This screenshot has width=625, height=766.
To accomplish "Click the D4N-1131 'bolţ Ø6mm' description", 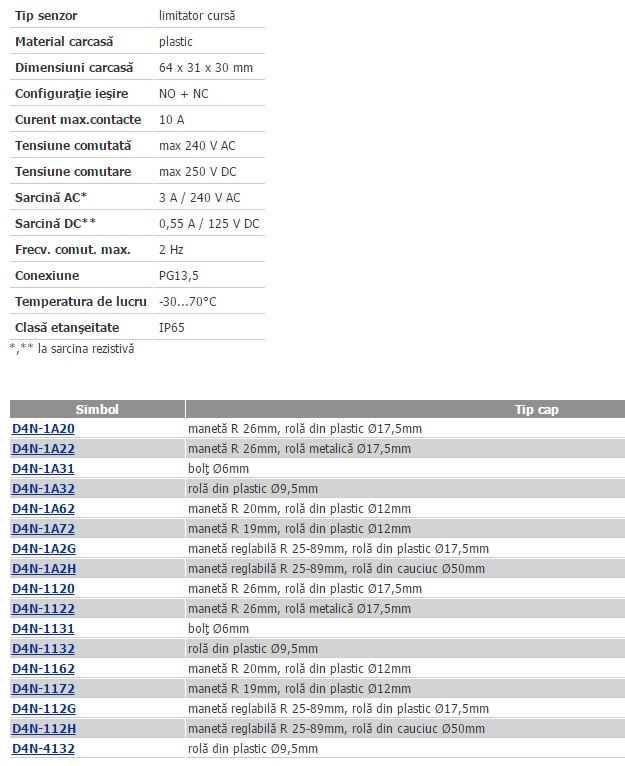I will [x=218, y=629].
